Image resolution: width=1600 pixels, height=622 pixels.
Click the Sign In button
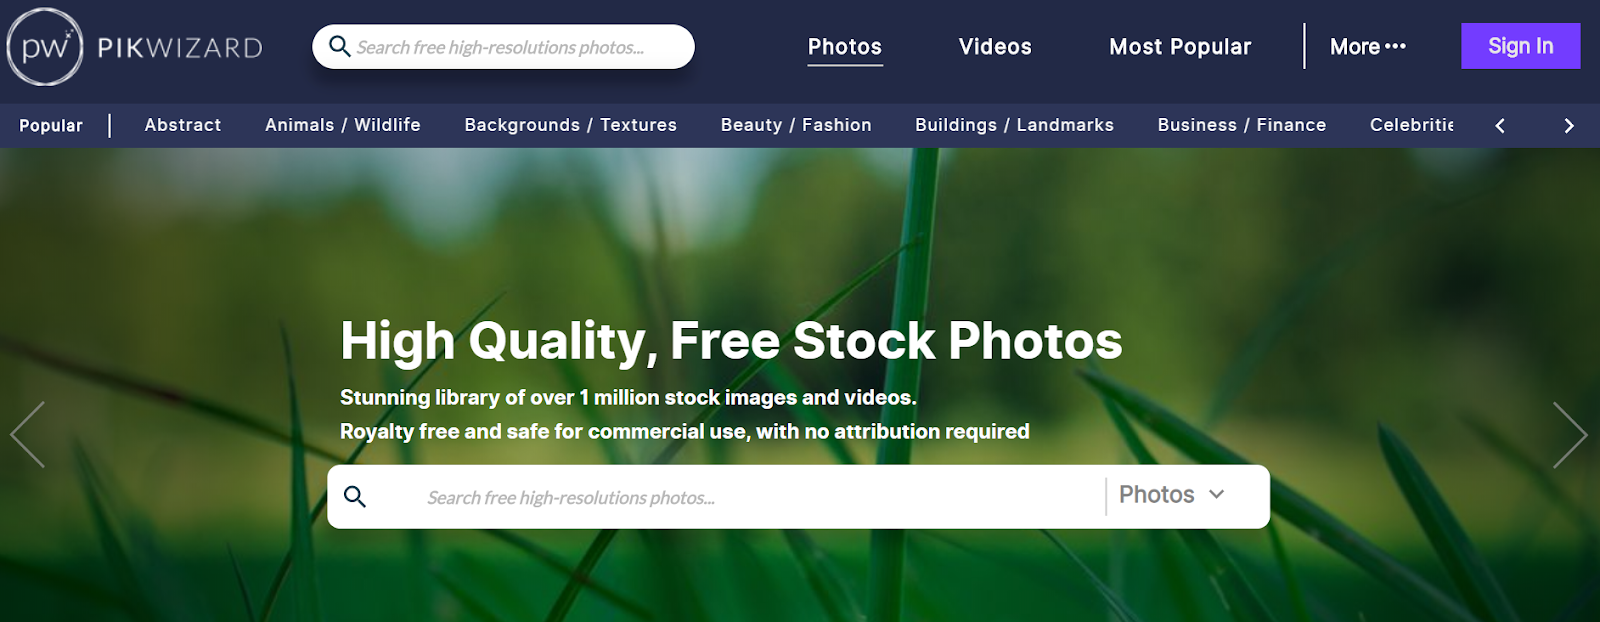1520,46
